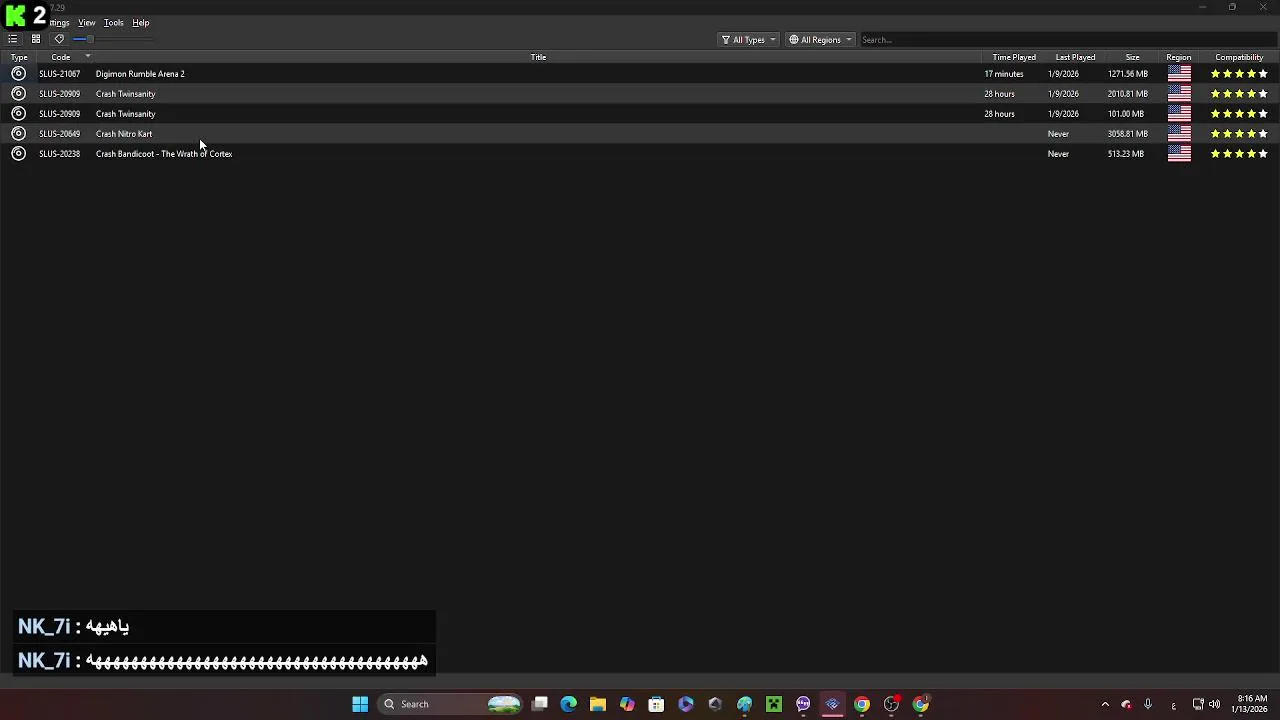Sort by the Region column header
This screenshot has width=1280, height=720.
coord(1178,57)
